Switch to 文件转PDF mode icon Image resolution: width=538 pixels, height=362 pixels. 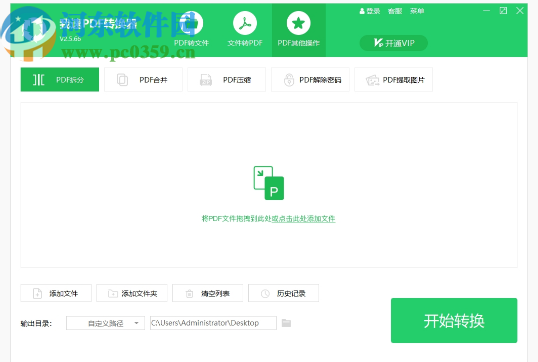point(245,23)
